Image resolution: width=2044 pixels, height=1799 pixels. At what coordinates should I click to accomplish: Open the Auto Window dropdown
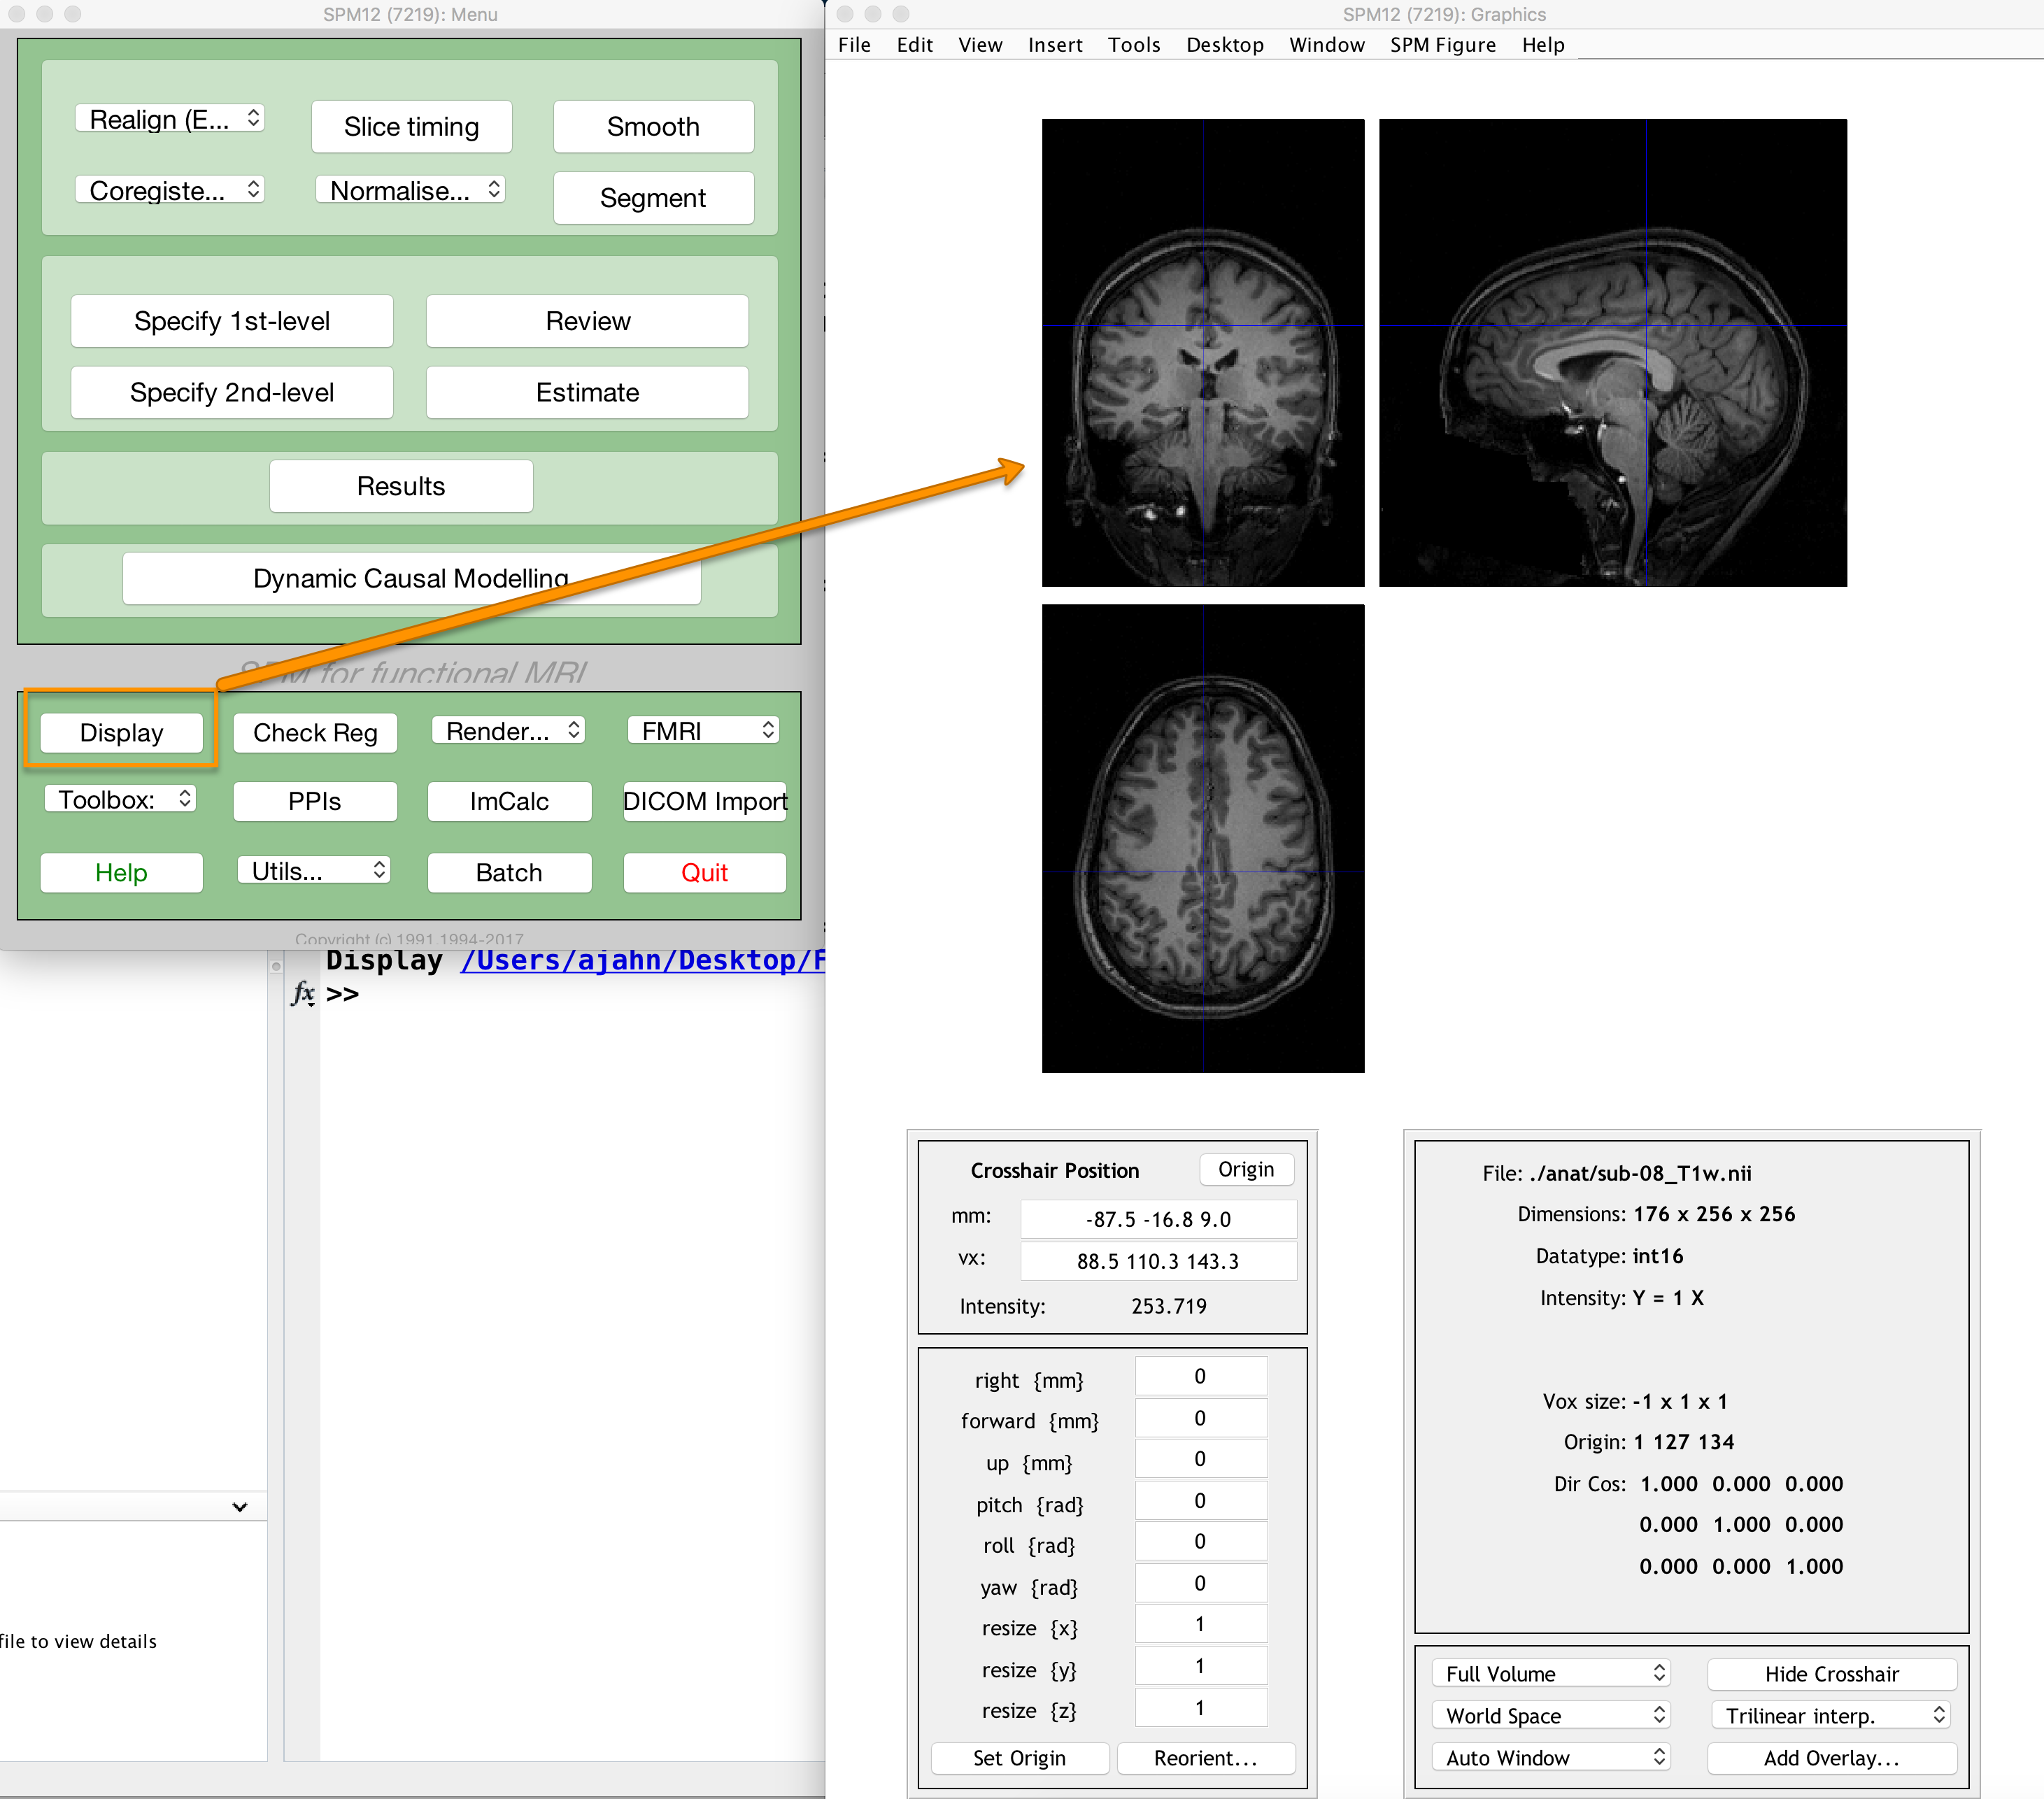click(1551, 1757)
